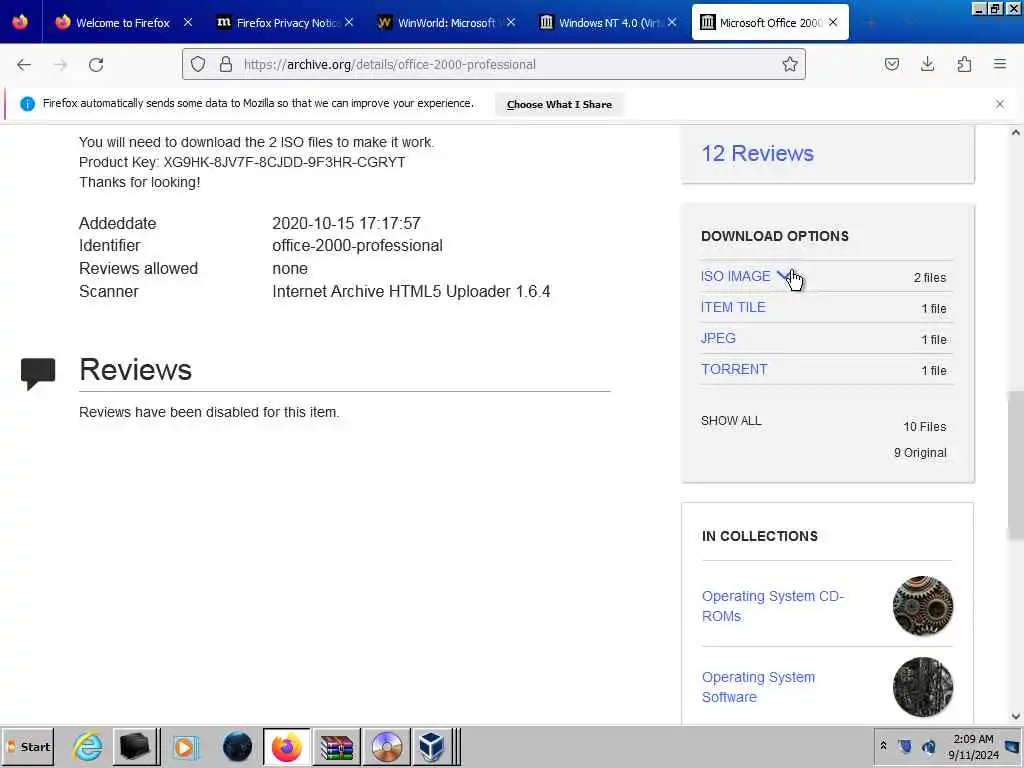Open the tracking protection shield icon
Image resolution: width=1024 pixels, height=768 pixels.
198,64
